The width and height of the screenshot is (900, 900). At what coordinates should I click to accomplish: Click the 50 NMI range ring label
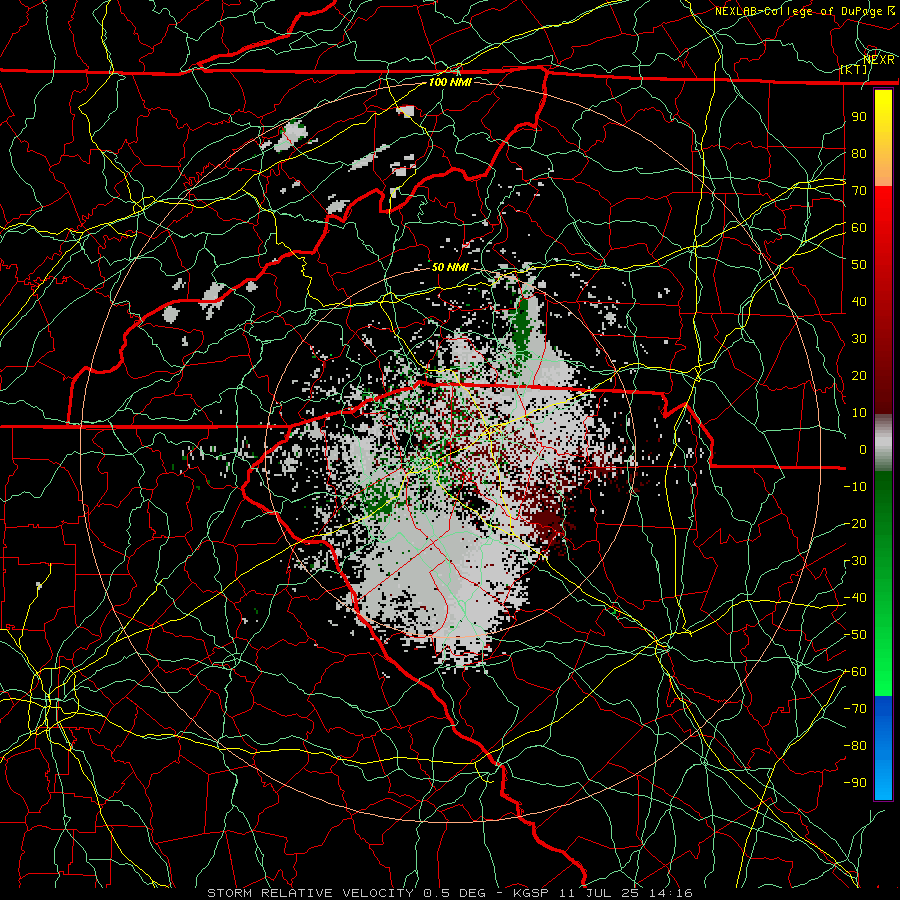pyautogui.click(x=450, y=267)
